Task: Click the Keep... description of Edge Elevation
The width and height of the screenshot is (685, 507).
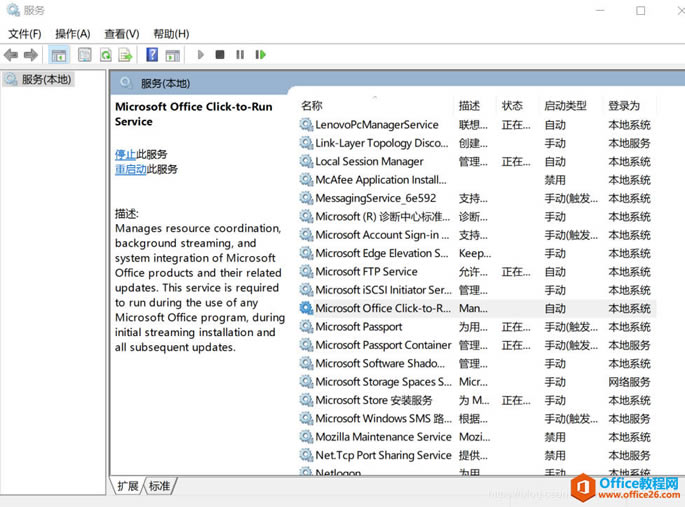Action: click(x=475, y=253)
